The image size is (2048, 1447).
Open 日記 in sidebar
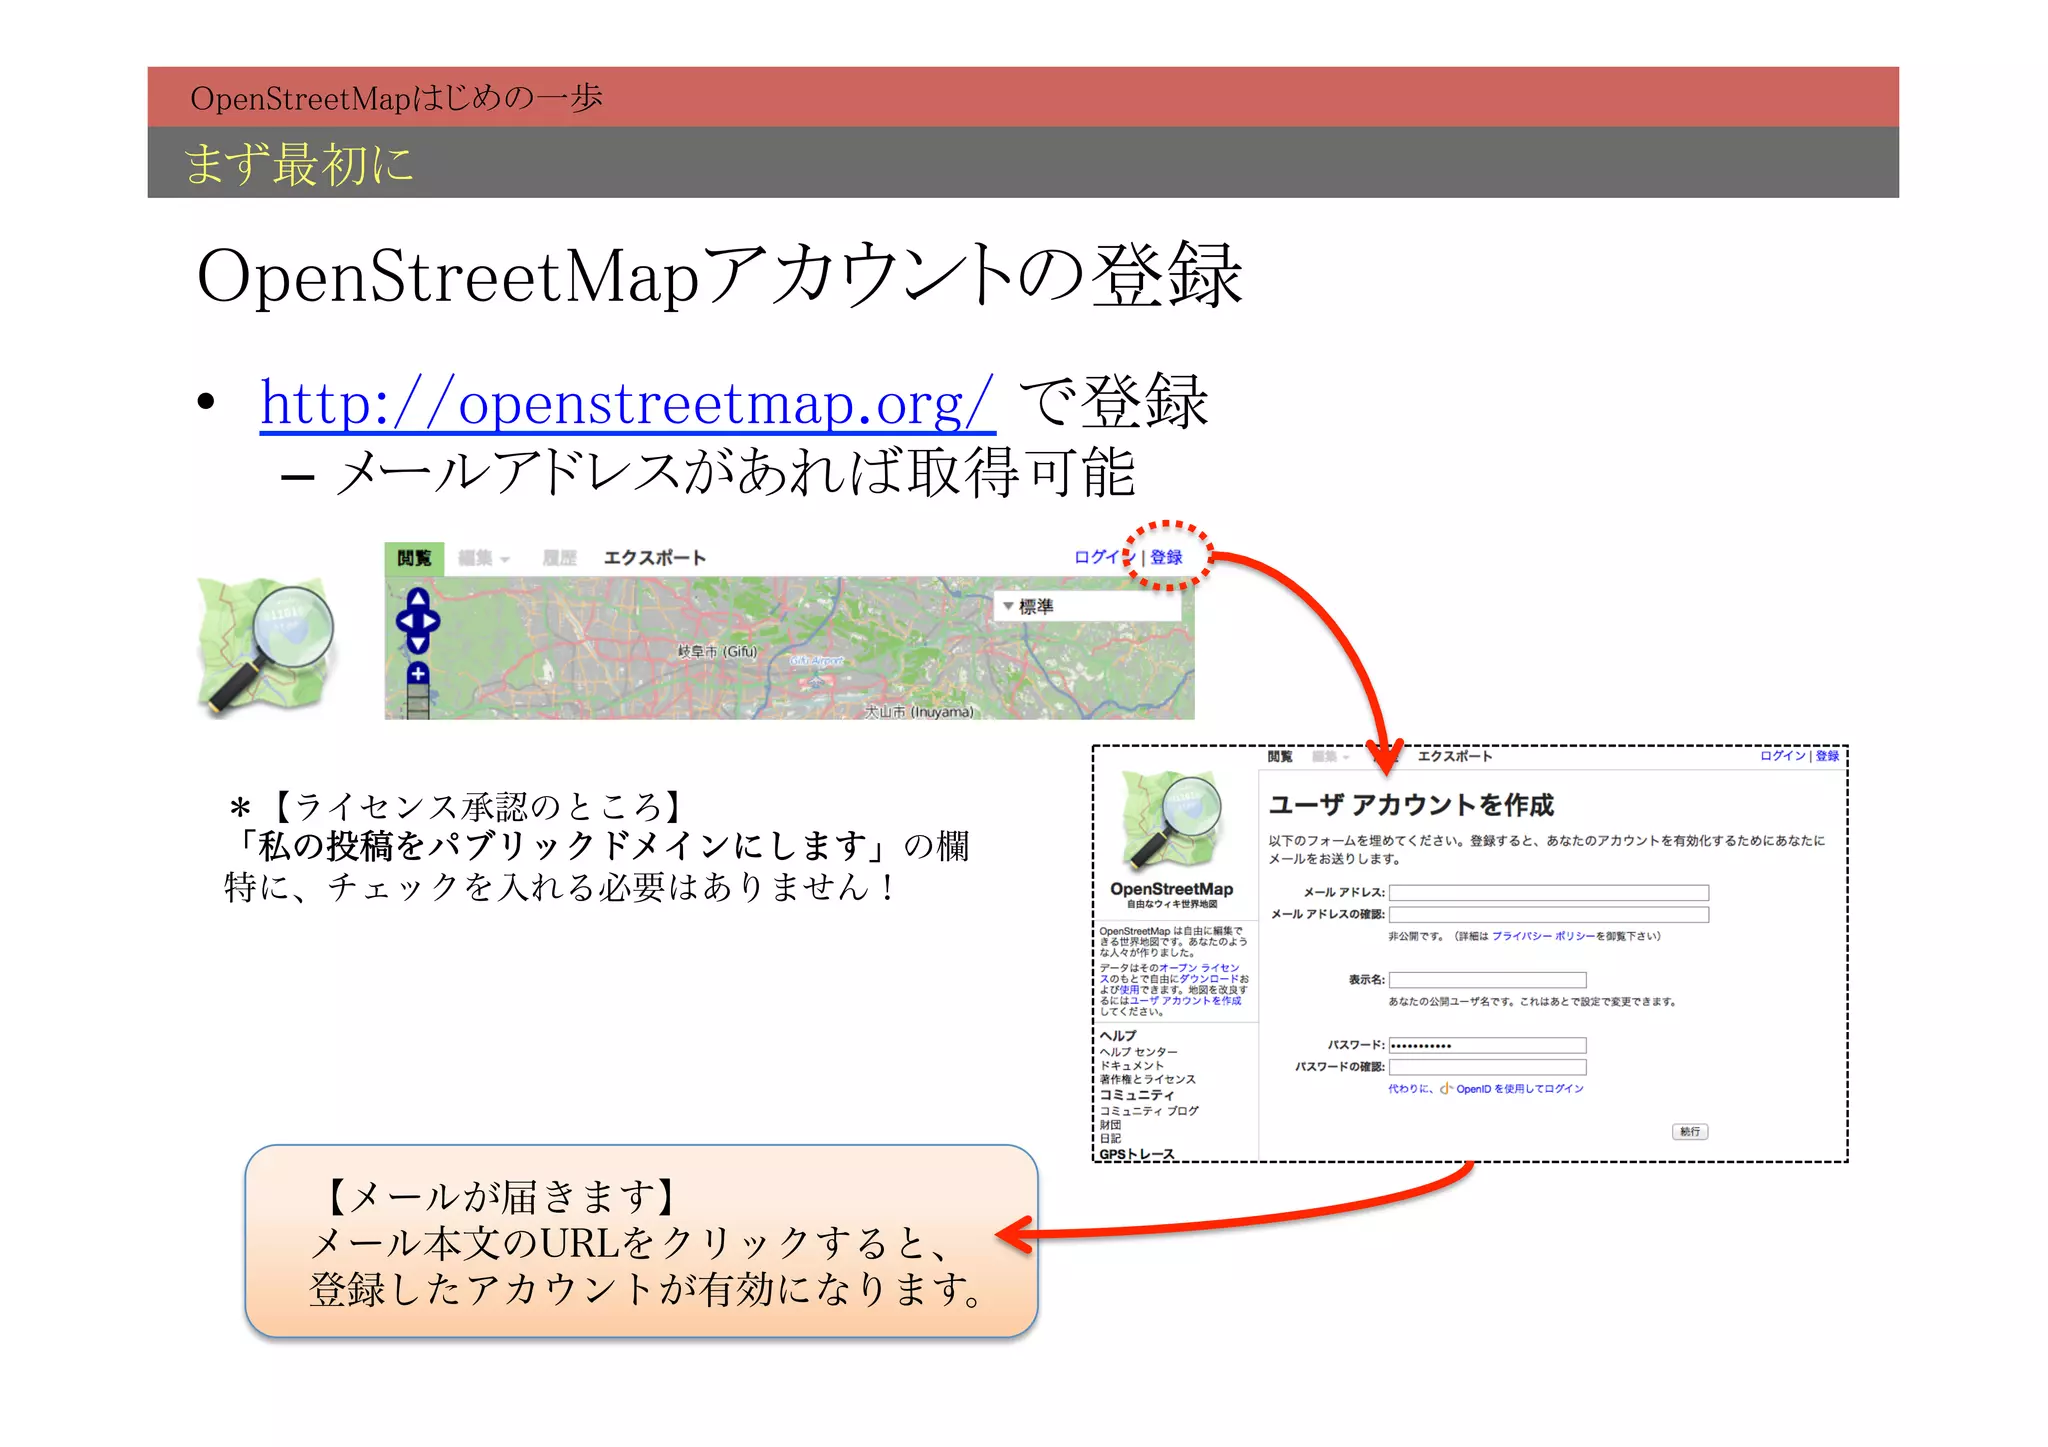pyautogui.click(x=1110, y=1138)
